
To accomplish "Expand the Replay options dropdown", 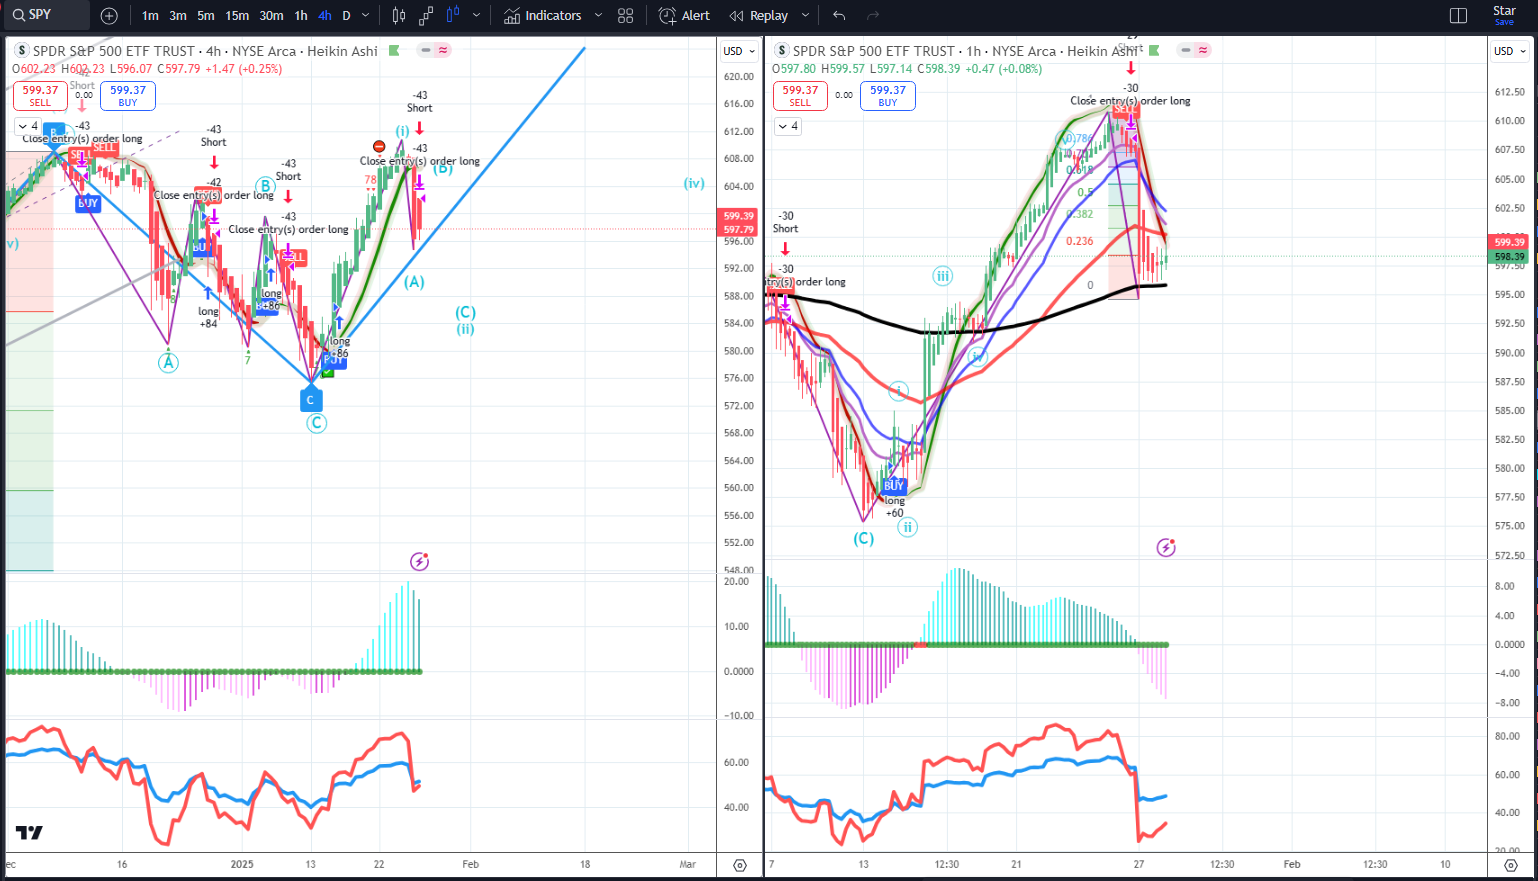I will [805, 15].
